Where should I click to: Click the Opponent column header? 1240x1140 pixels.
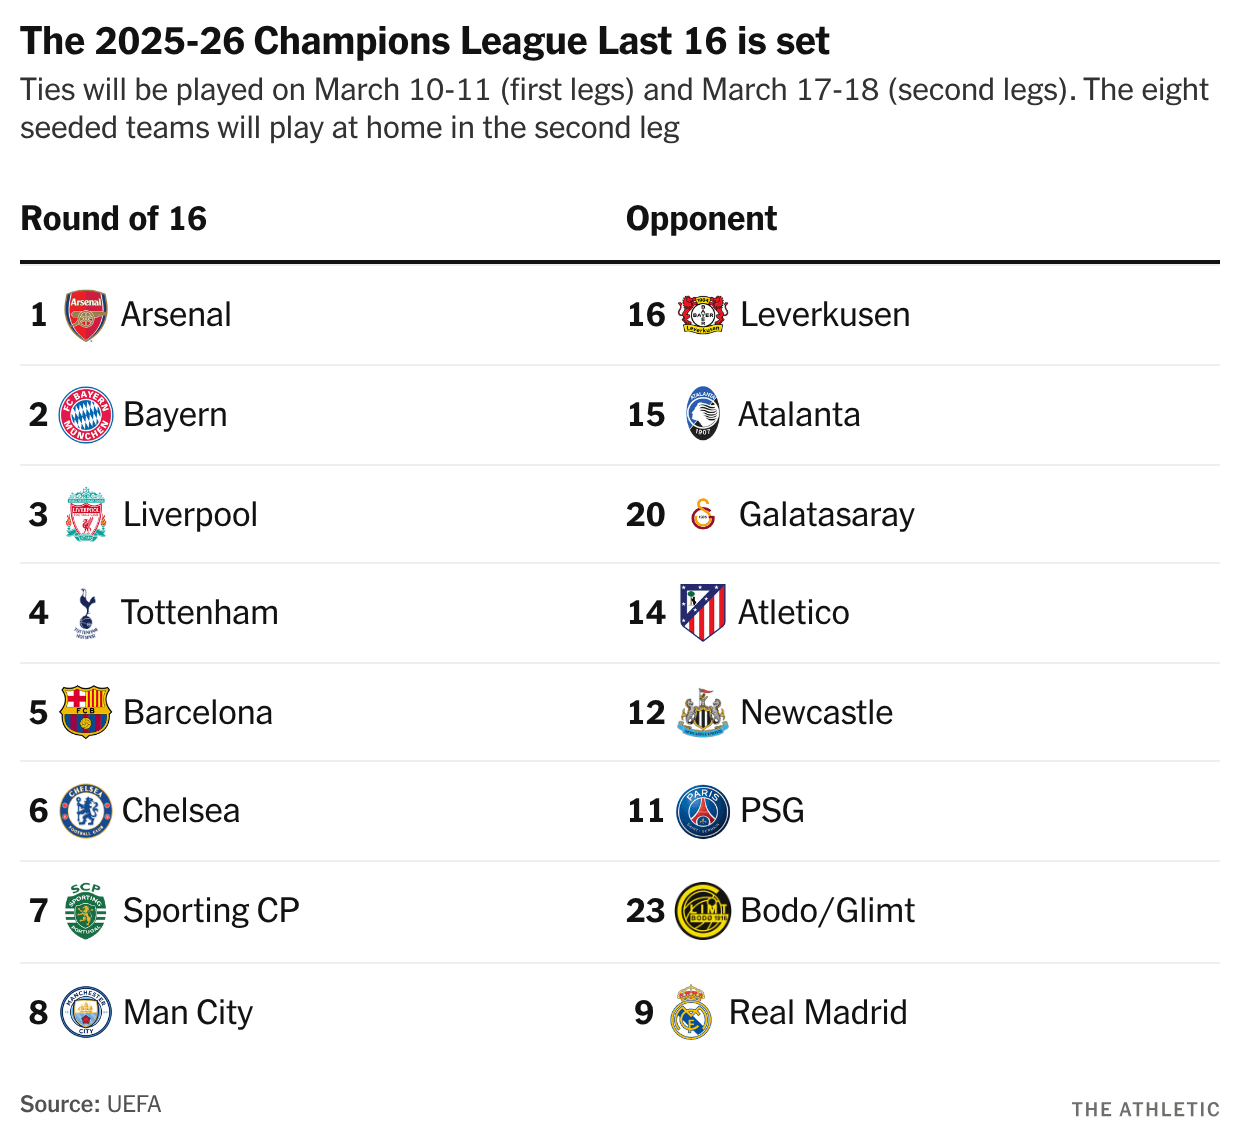[701, 219]
